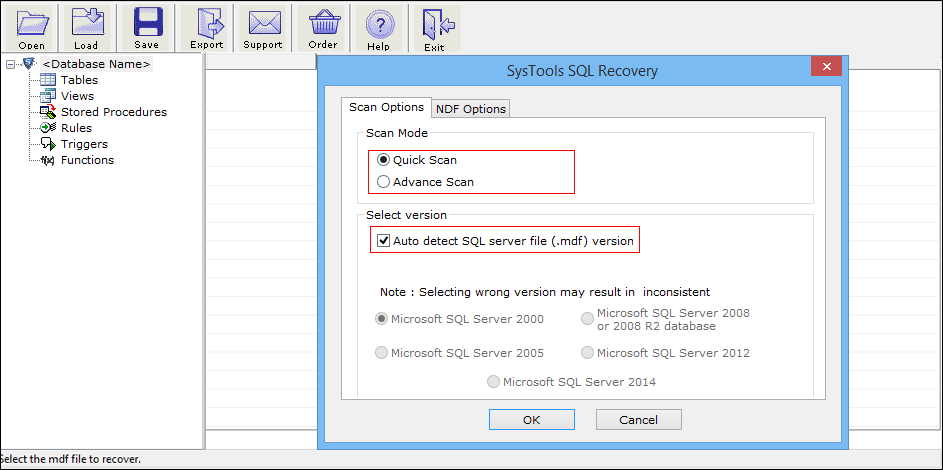This screenshot has width=943, height=470.
Task: Select the Rules label in tree
Action: point(76,128)
